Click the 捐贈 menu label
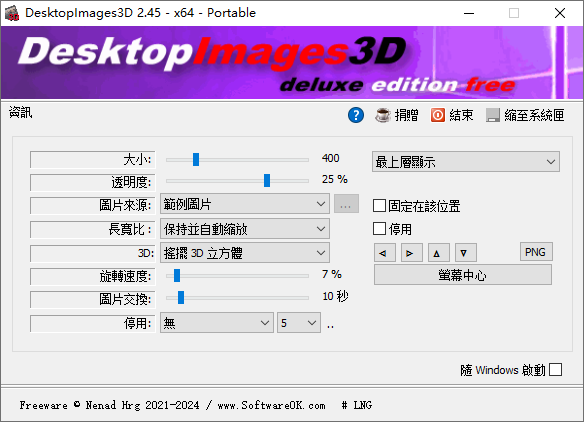 (x=406, y=115)
